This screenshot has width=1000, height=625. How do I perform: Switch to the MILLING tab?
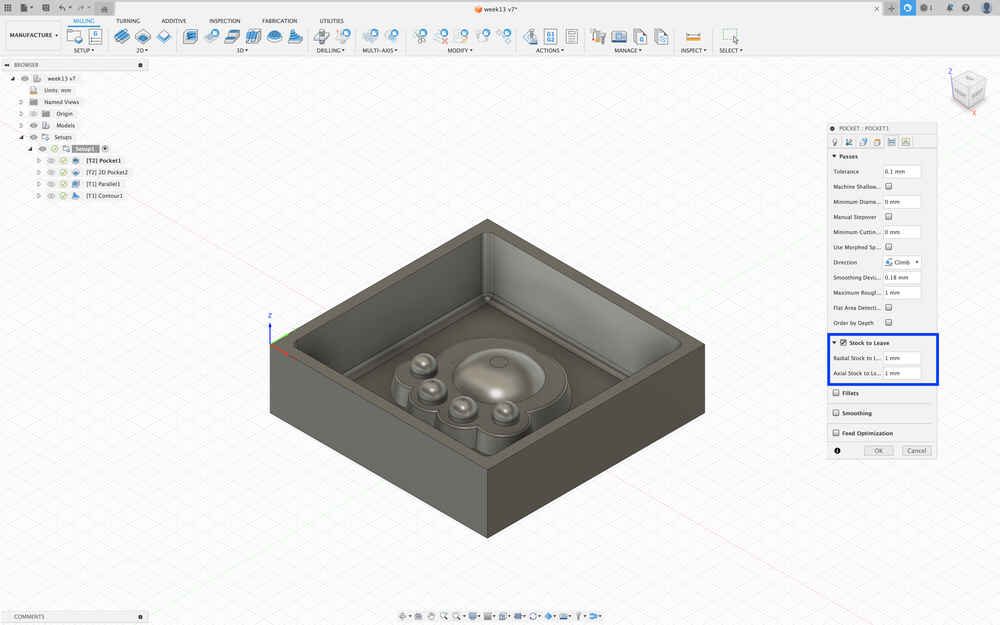click(x=84, y=21)
